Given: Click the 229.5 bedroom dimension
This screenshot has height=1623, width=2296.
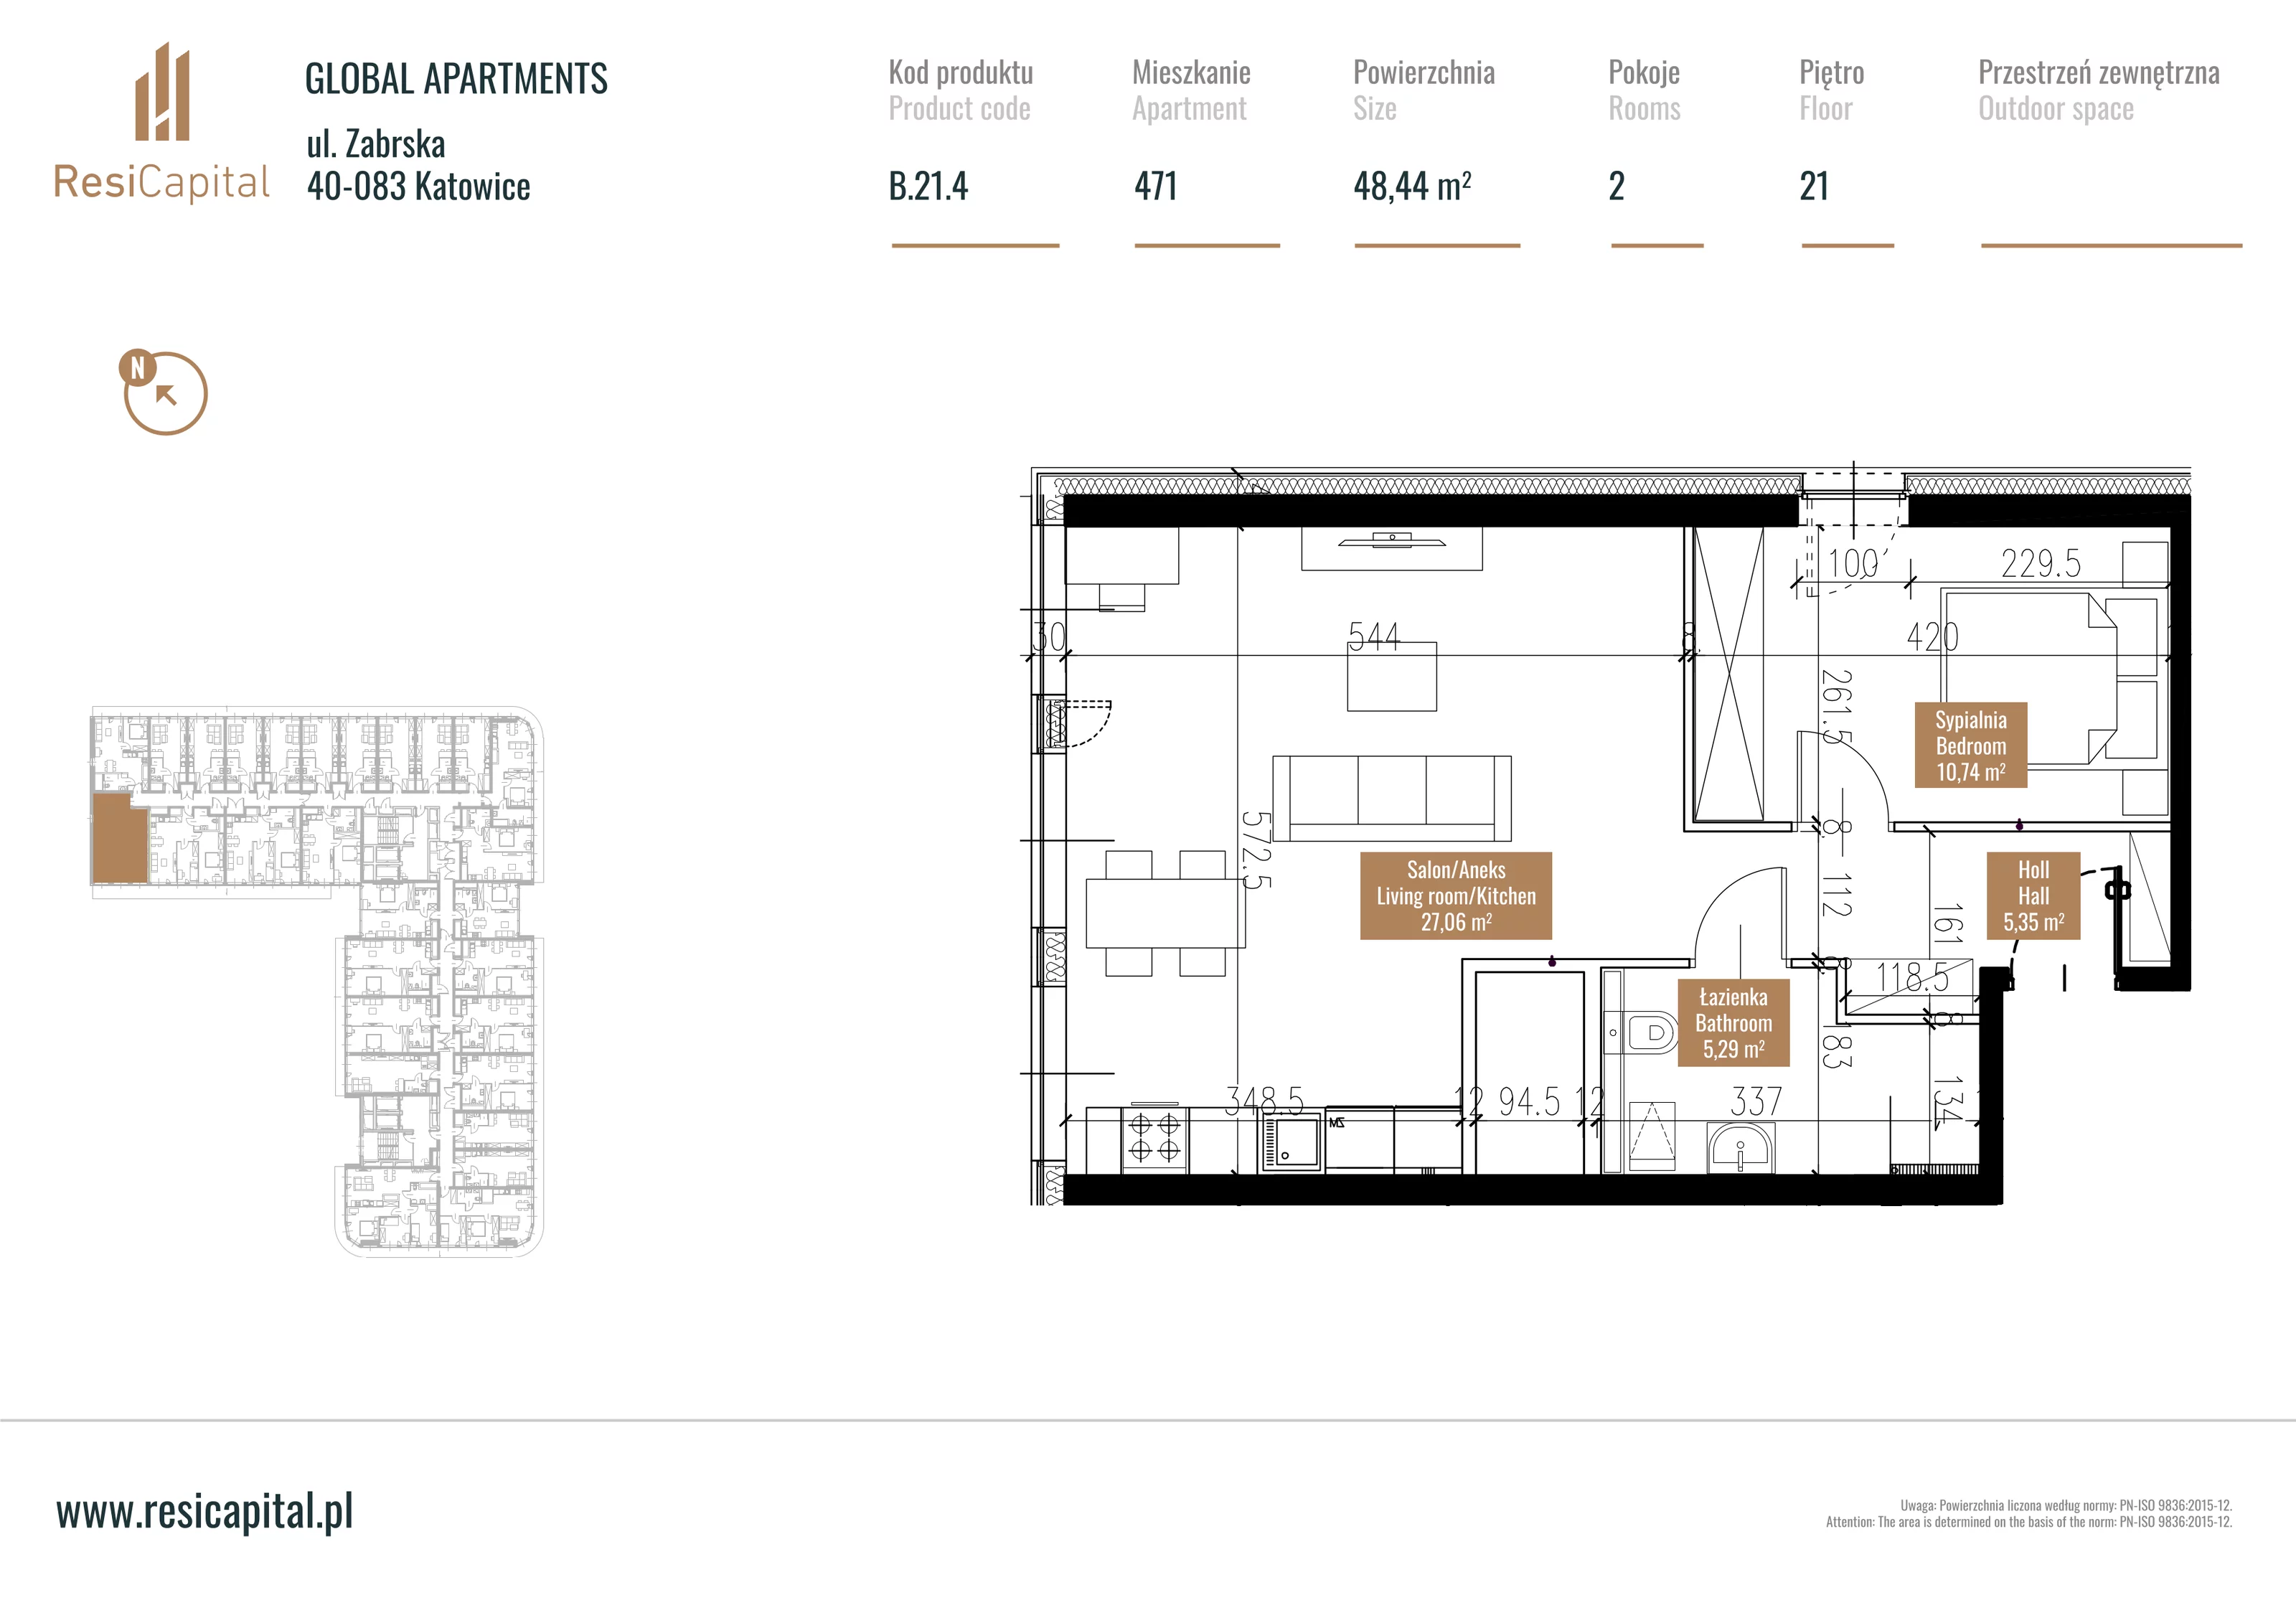Looking at the screenshot, I should click(2040, 564).
